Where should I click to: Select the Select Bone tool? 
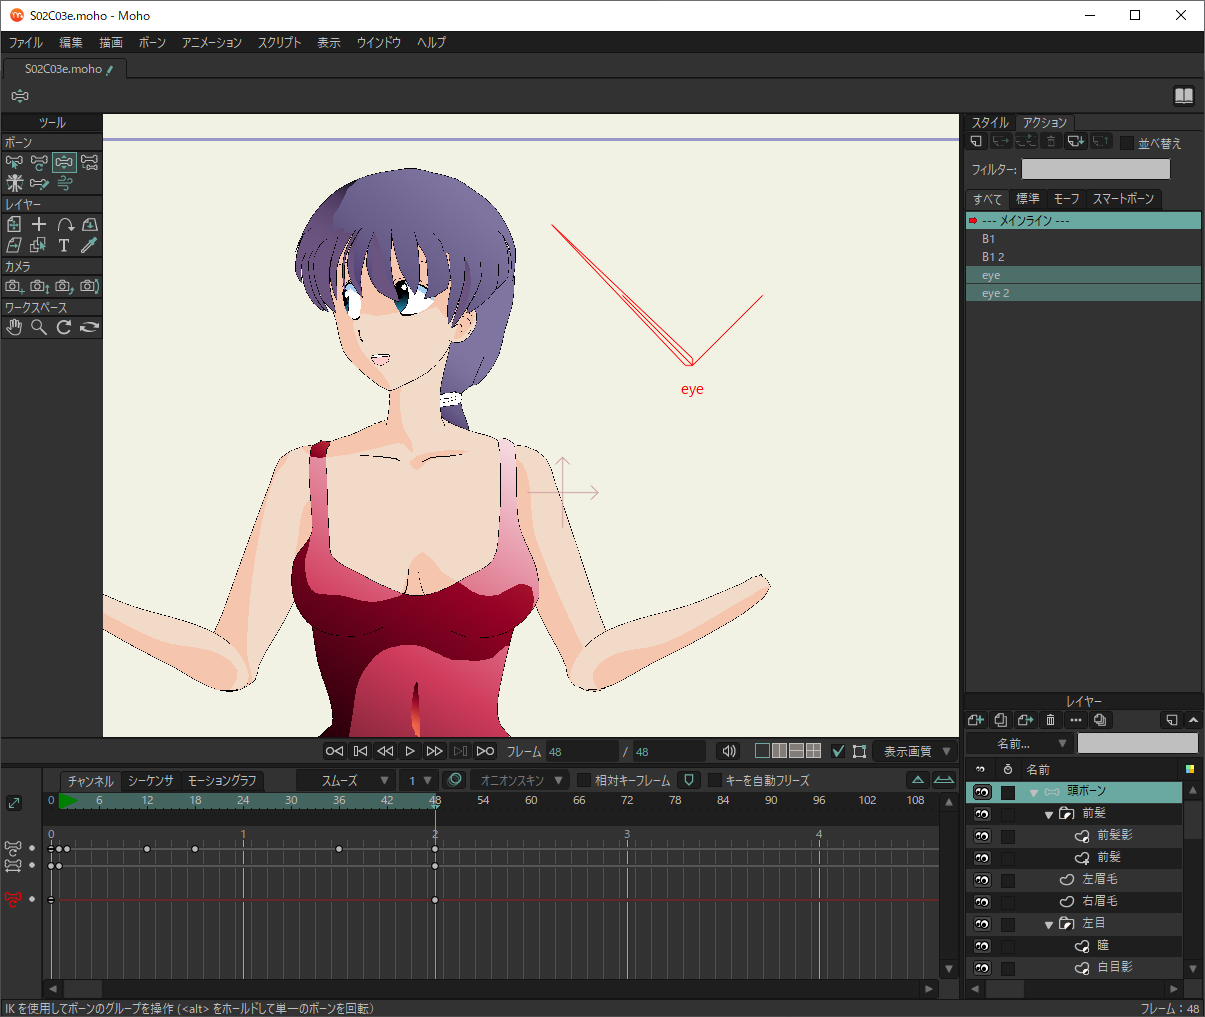pos(14,162)
